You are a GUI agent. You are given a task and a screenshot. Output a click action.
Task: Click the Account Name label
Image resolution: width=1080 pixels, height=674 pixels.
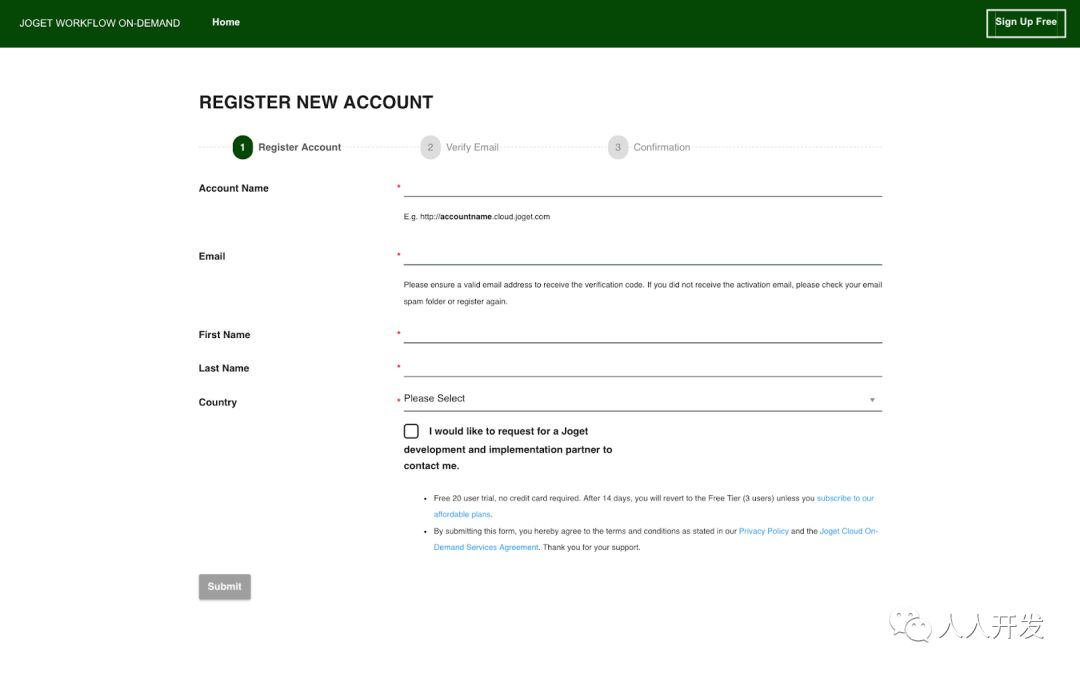(233, 188)
